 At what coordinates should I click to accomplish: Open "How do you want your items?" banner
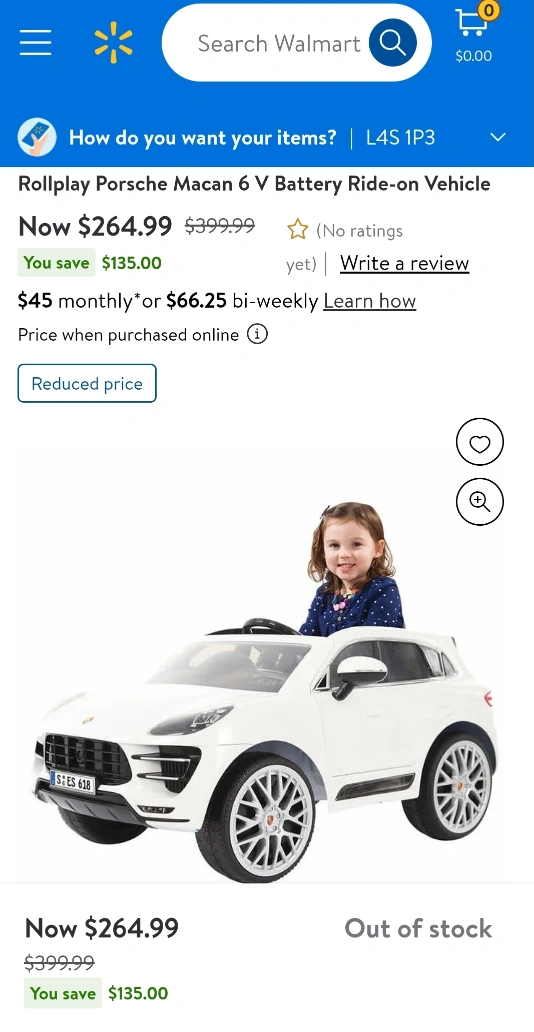[202, 138]
